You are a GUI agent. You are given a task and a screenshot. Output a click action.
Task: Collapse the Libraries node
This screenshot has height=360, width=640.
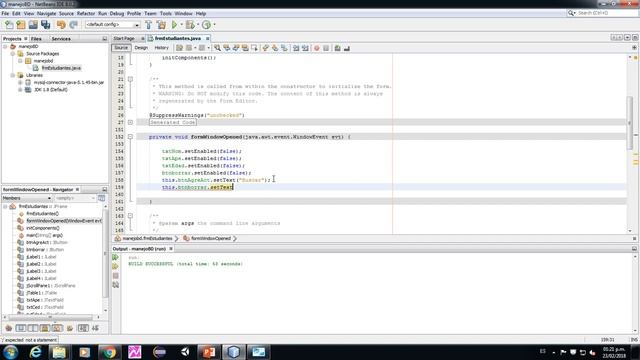[x=13, y=76]
